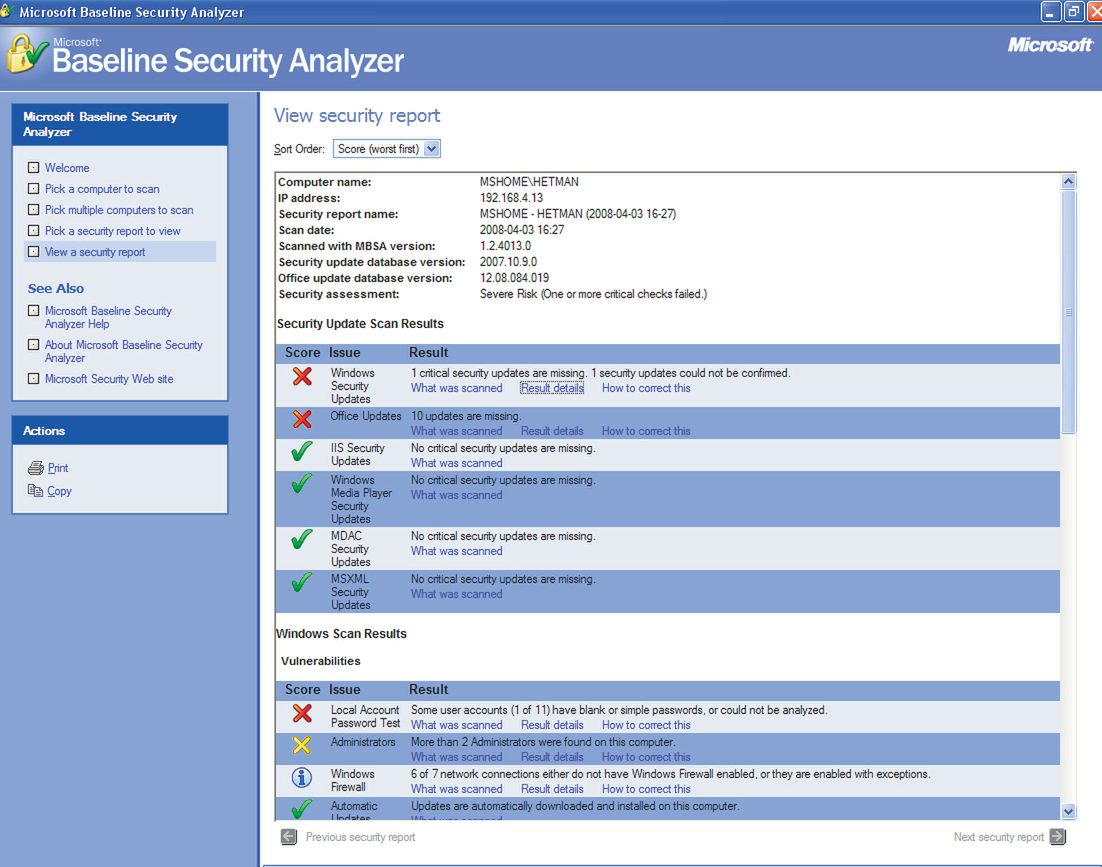Click the Copy action link
This screenshot has height=867, width=1102.
coord(59,491)
